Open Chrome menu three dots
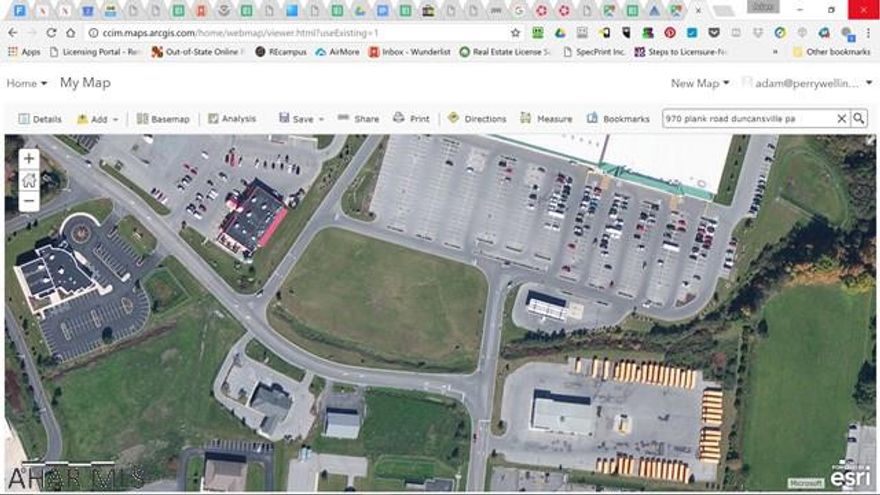 click(x=868, y=33)
